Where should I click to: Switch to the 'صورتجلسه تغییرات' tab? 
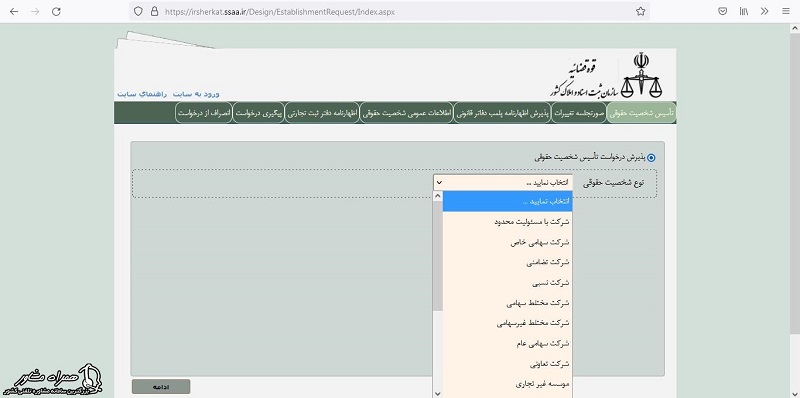pyautogui.click(x=580, y=113)
